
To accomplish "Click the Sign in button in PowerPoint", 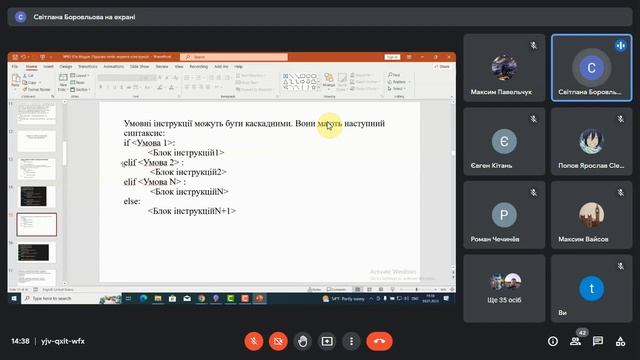I will 392,57.
